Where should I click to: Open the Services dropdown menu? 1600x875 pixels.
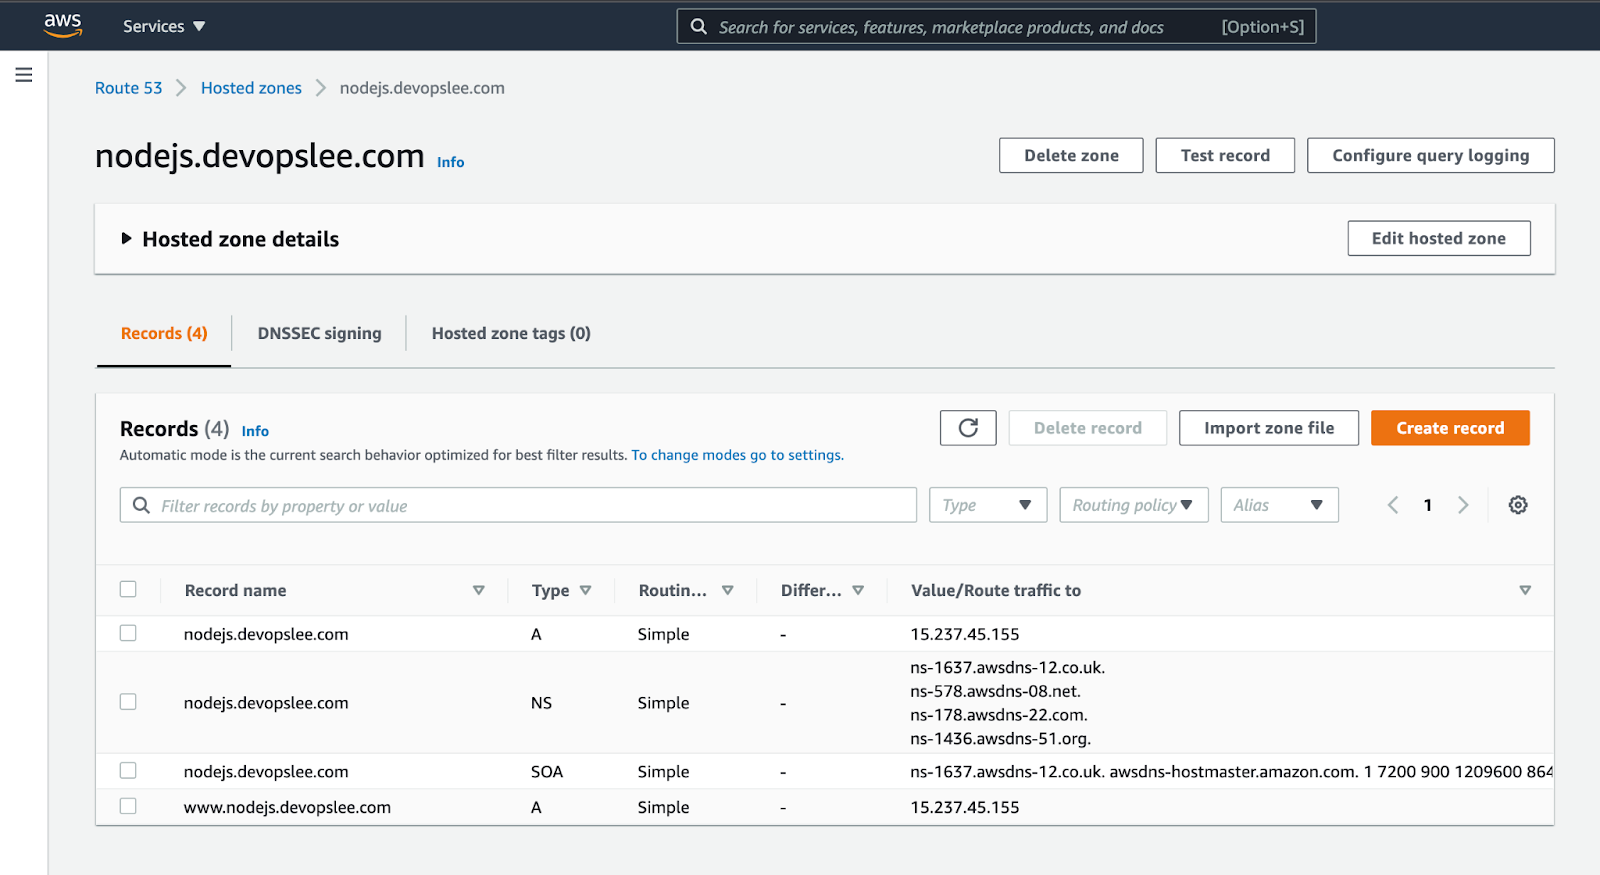click(164, 26)
